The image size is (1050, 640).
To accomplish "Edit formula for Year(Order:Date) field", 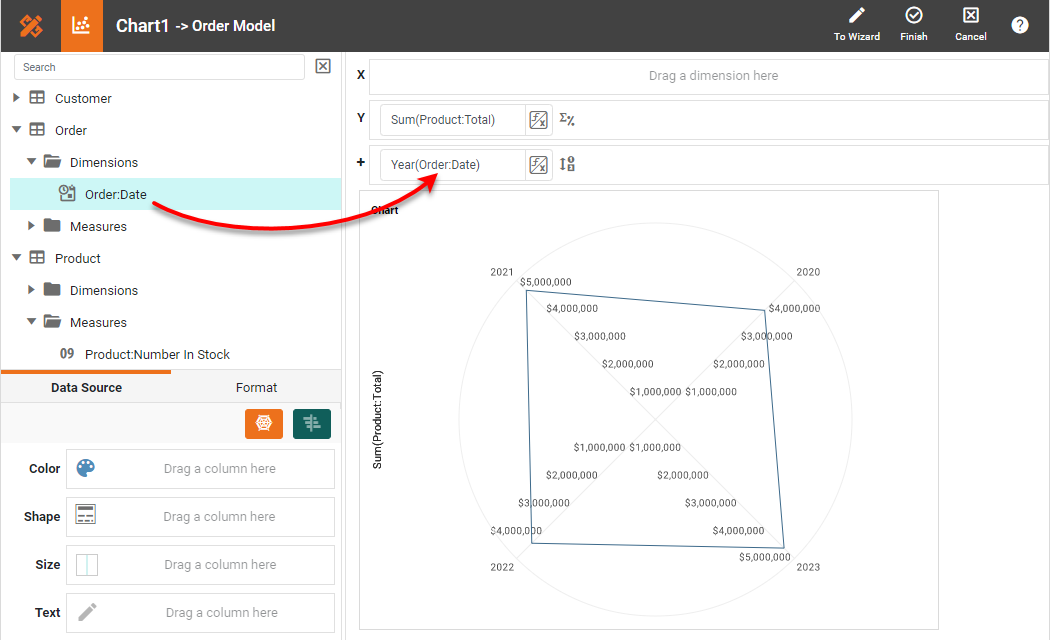I will 538,164.
